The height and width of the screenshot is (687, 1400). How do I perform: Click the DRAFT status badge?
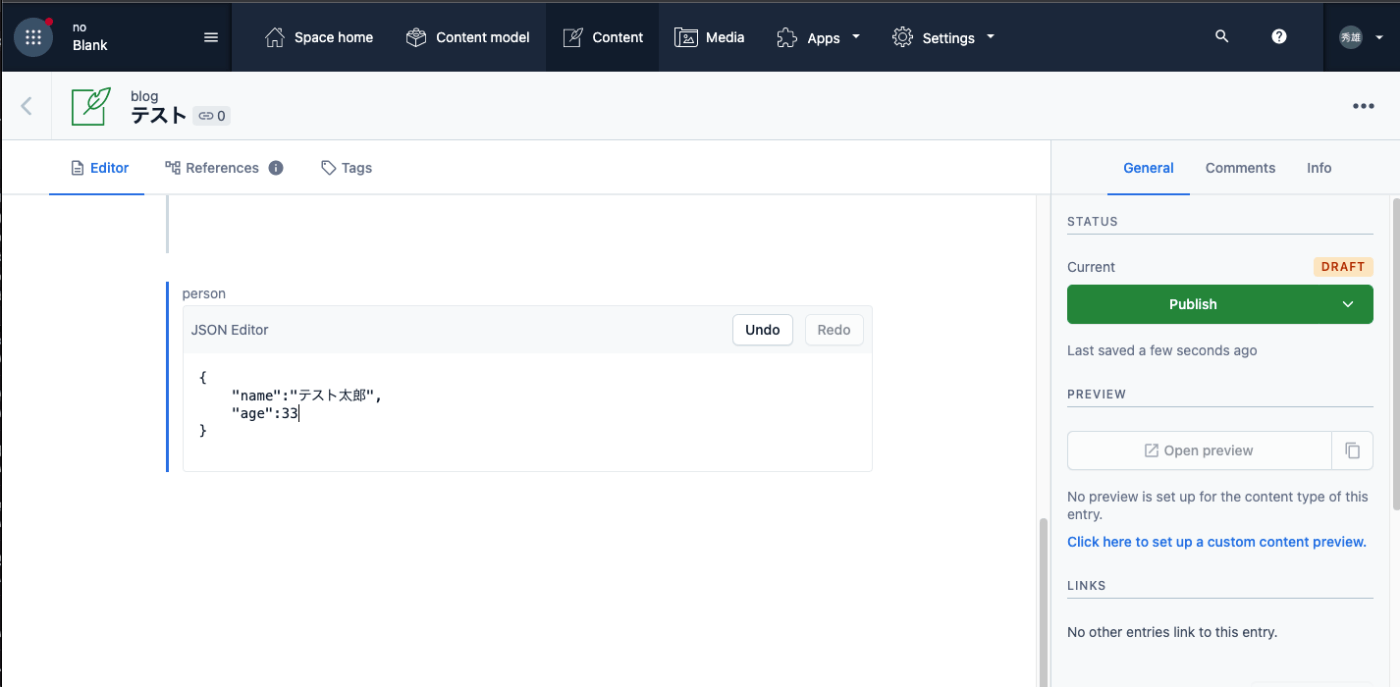[x=1343, y=267]
